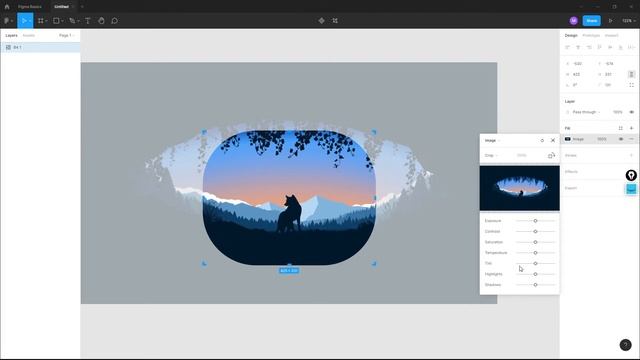Screen dimensions: 640x360
Task: Select the Pen tool
Action: pos(72,21)
